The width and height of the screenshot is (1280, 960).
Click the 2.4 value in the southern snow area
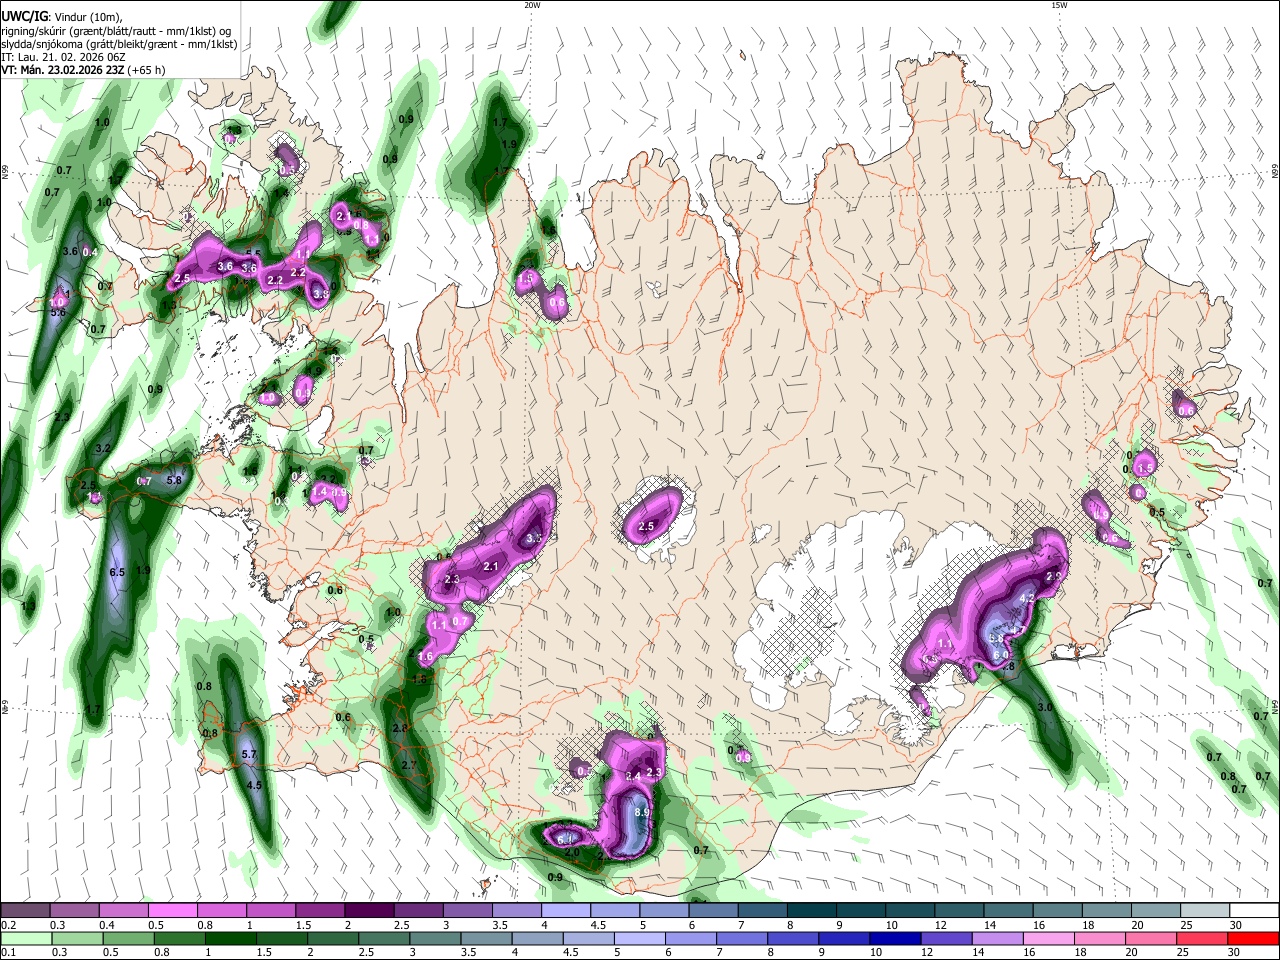(x=633, y=776)
